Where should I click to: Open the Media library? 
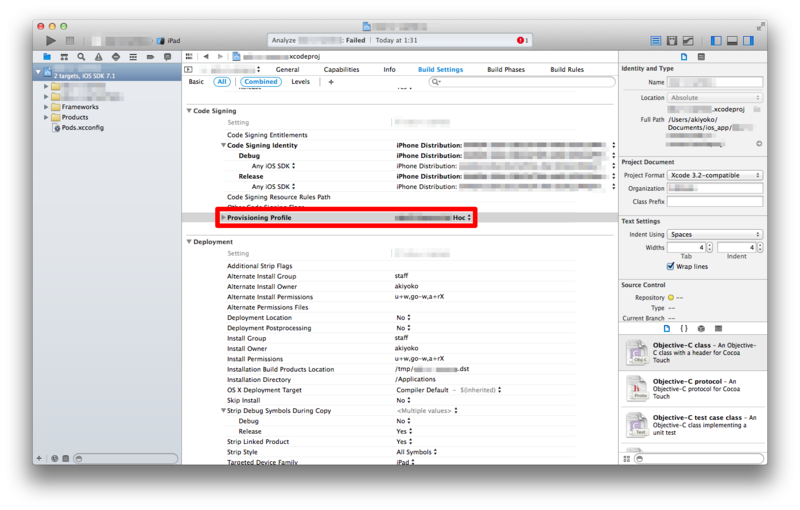click(x=718, y=328)
